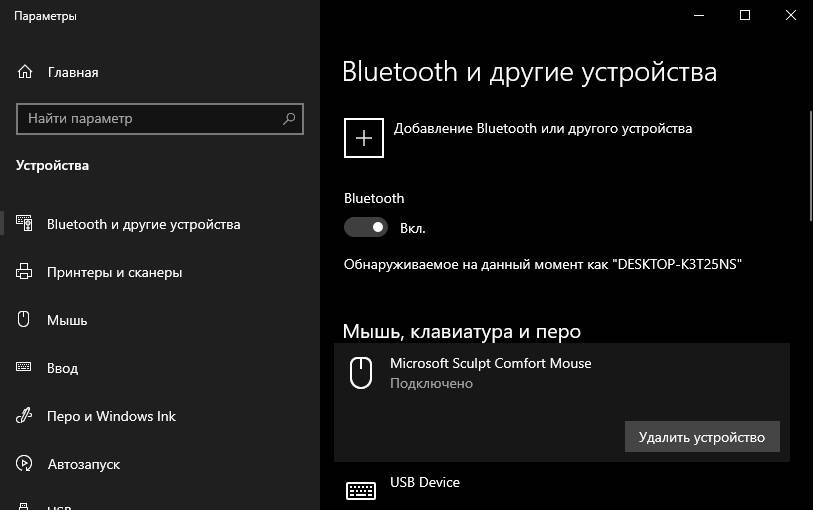The image size is (813, 510).
Task: Open Ввод via its keyboard icon
Action: click(25, 368)
